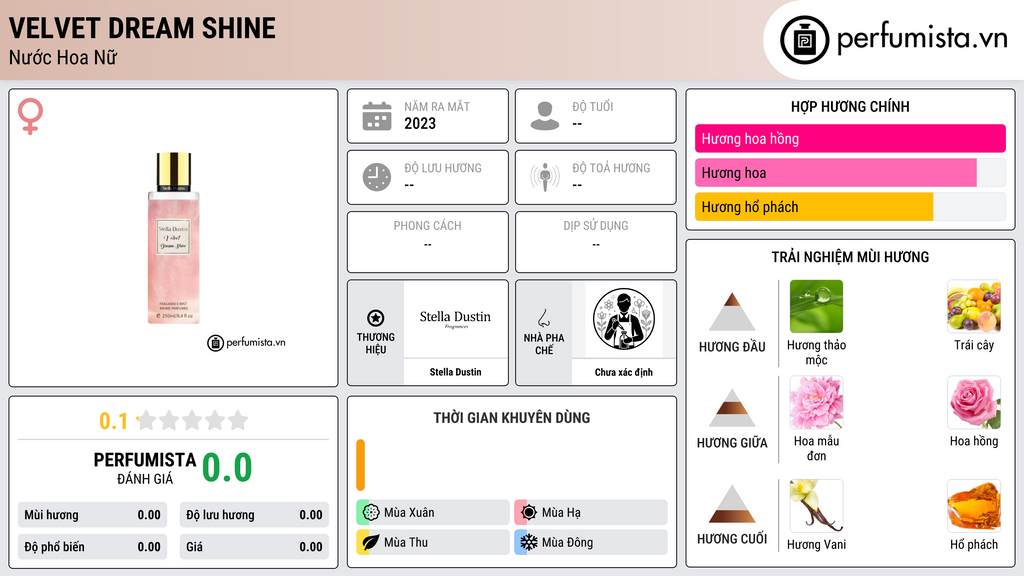Viewport: 1024px width, 576px height.
Task: Open the Stella Dustin brand name link
Action: point(455,372)
